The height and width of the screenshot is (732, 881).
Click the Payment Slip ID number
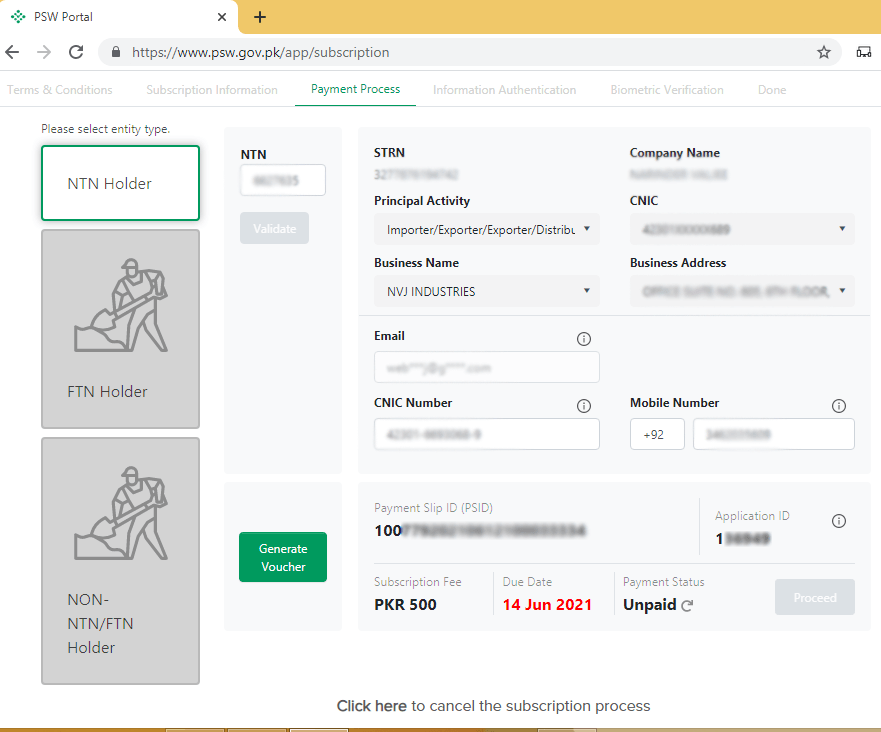(480, 530)
